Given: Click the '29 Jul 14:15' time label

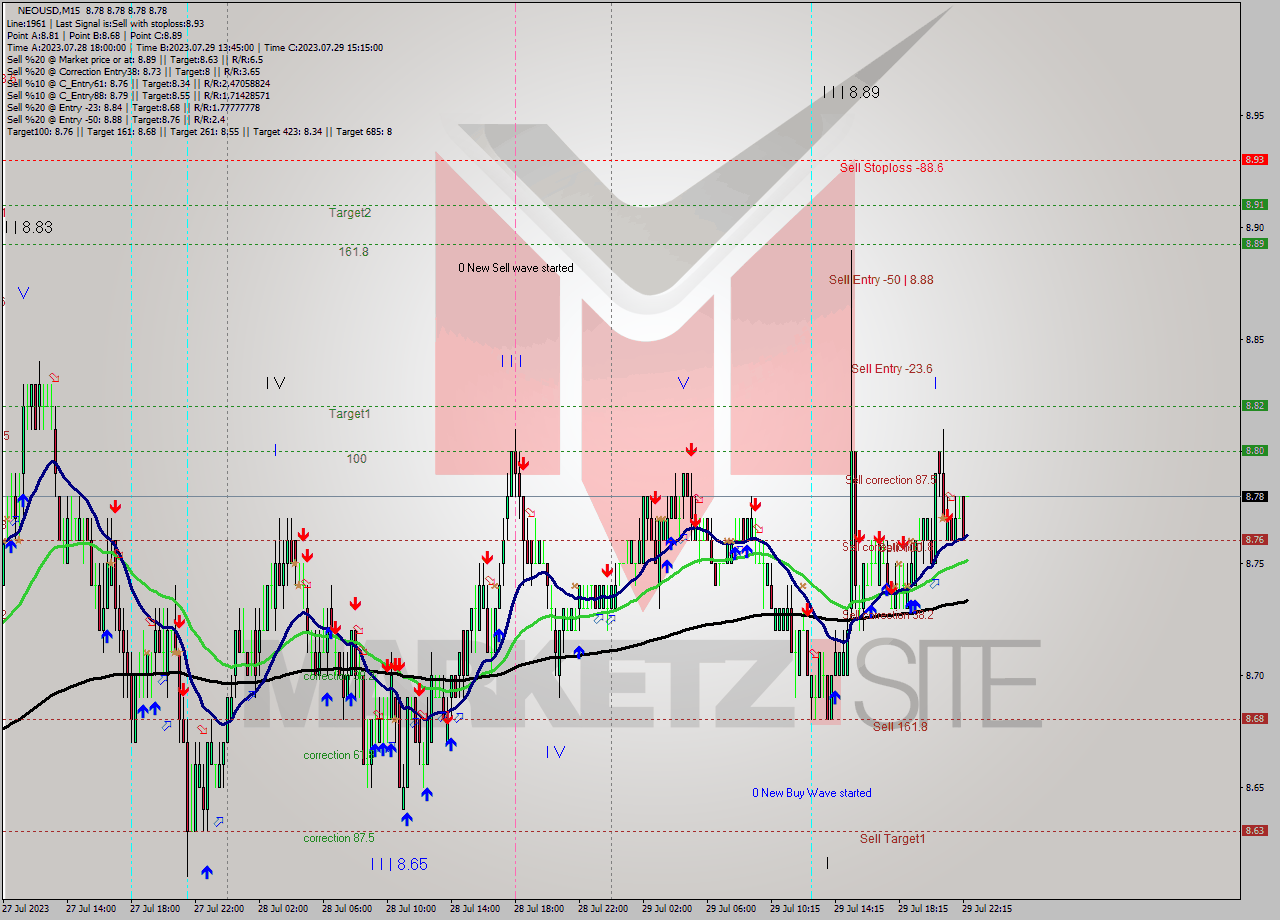Looking at the screenshot, I should (x=858, y=909).
